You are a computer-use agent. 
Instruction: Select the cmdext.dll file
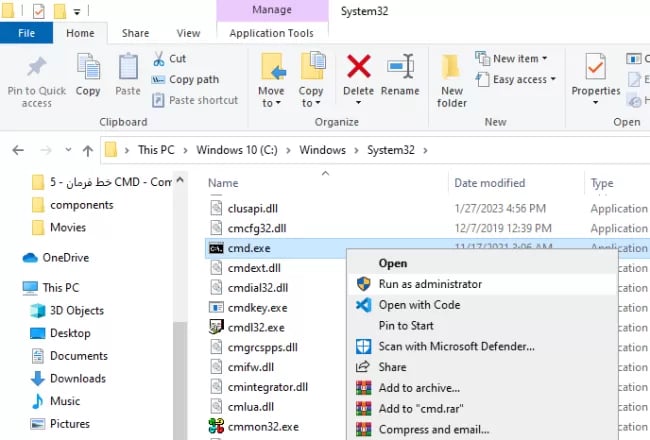[x=254, y=268]
